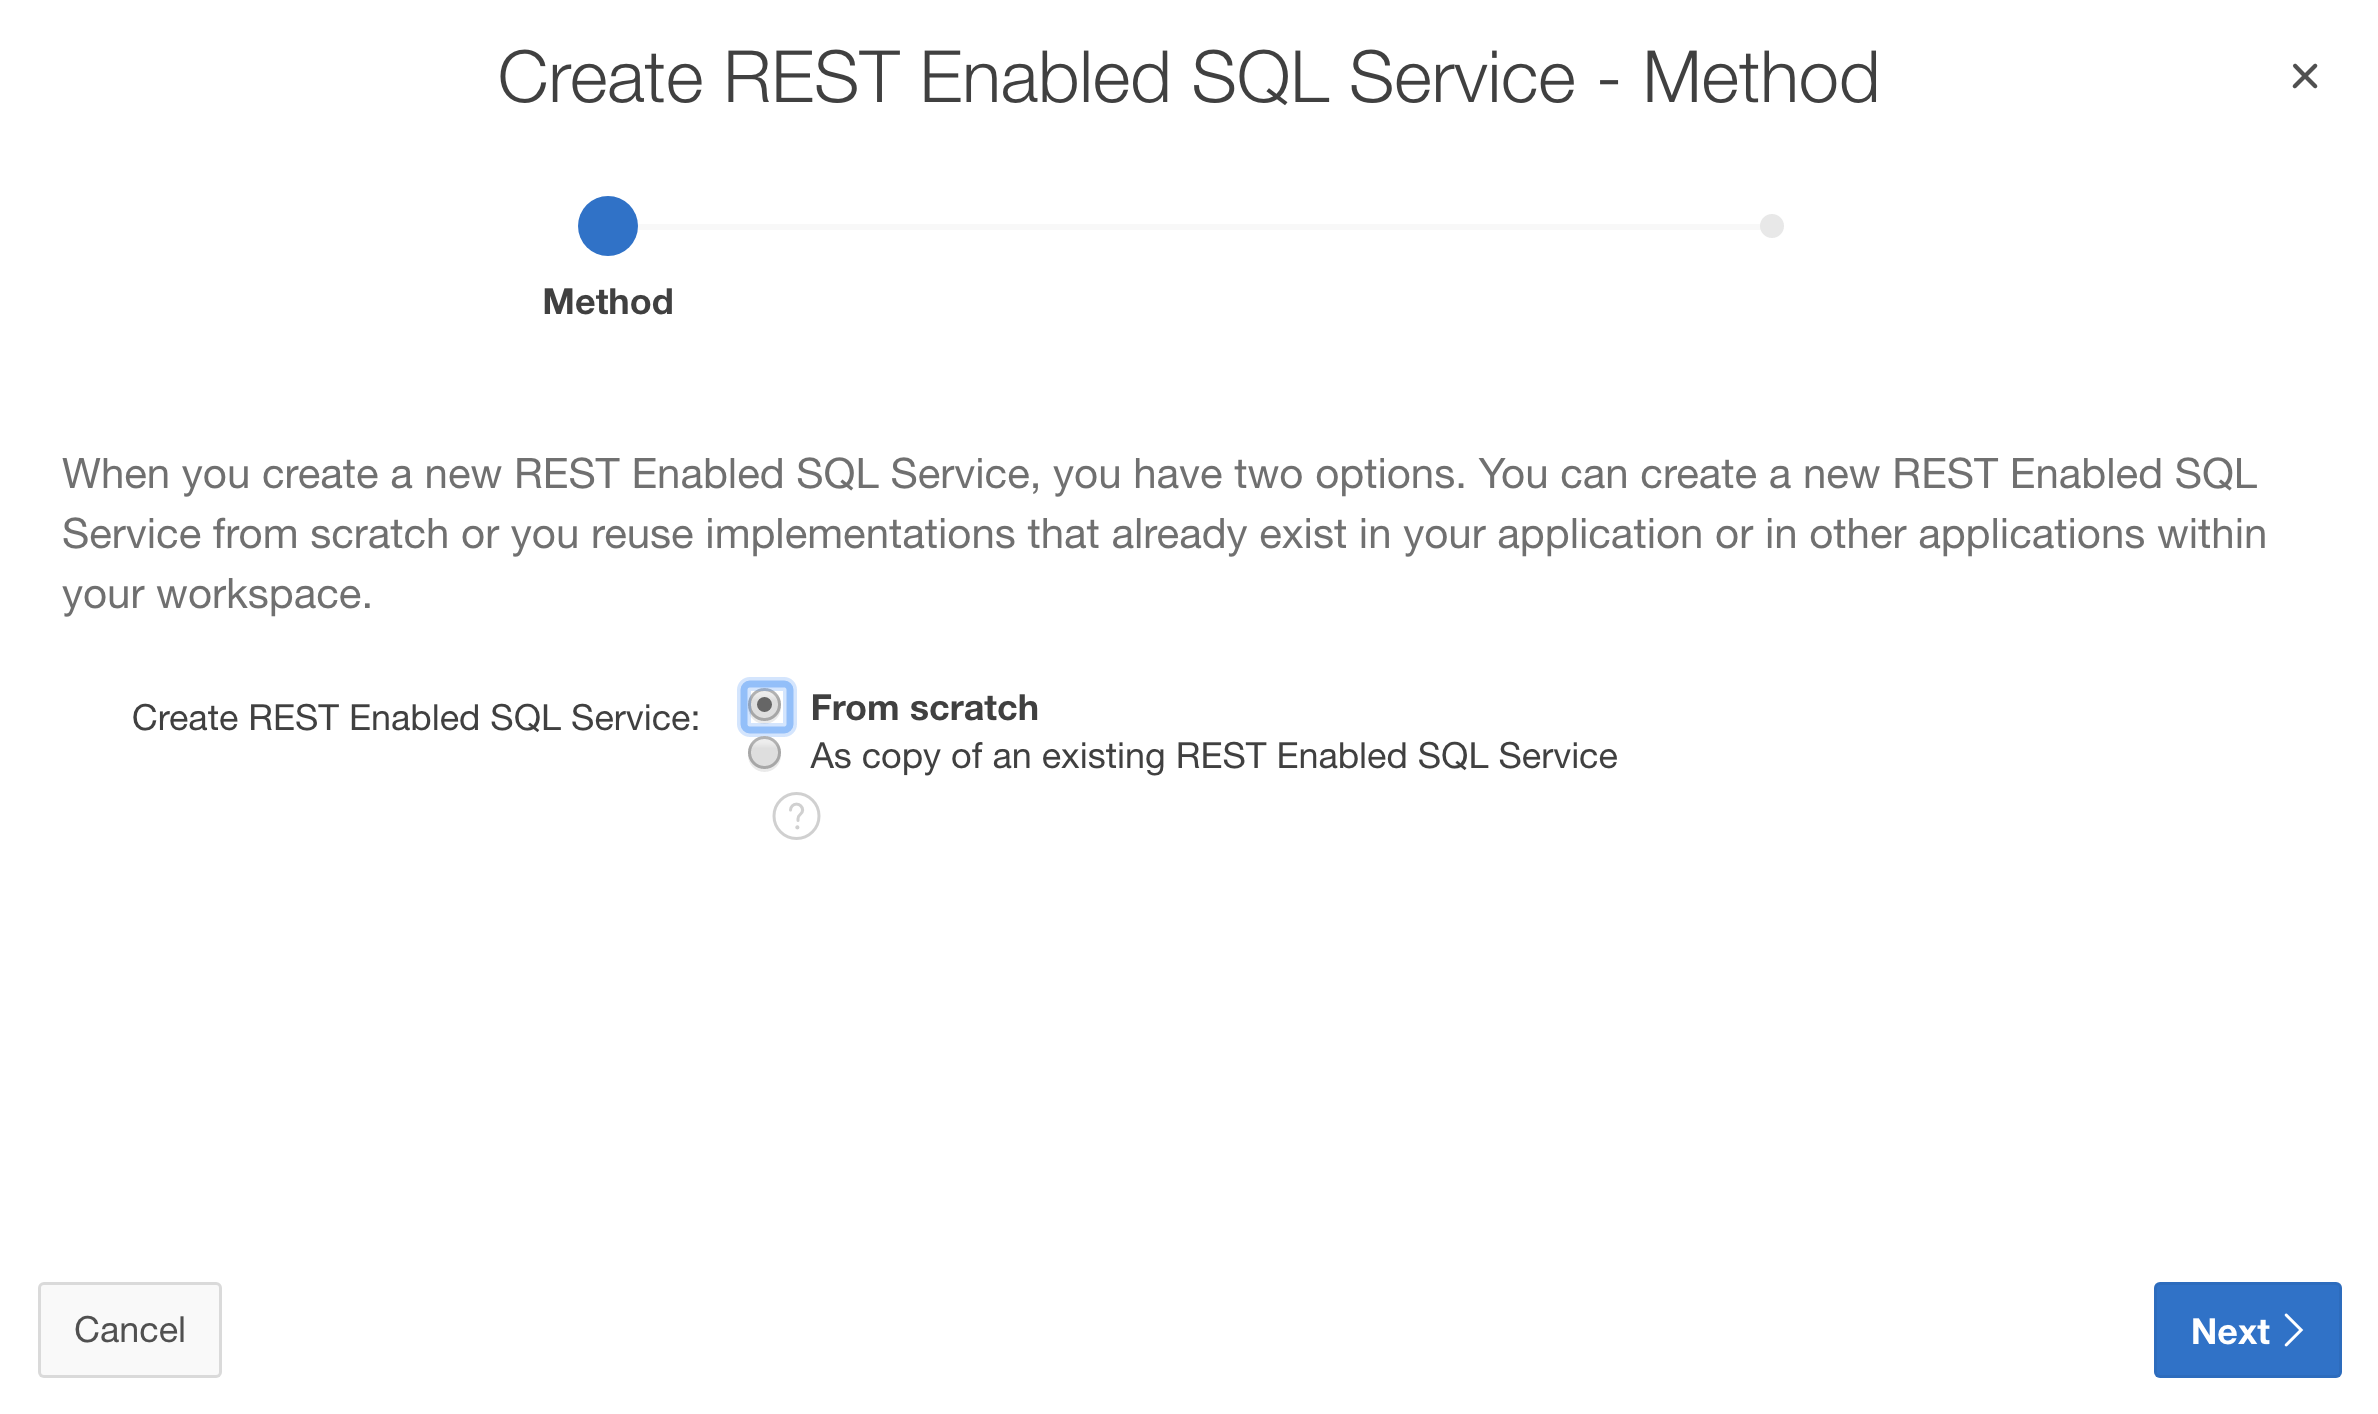Screen dimensions: 2378x1414
Task: Click the gray second wizard step dot
Action: click(x=1771, y=226)
